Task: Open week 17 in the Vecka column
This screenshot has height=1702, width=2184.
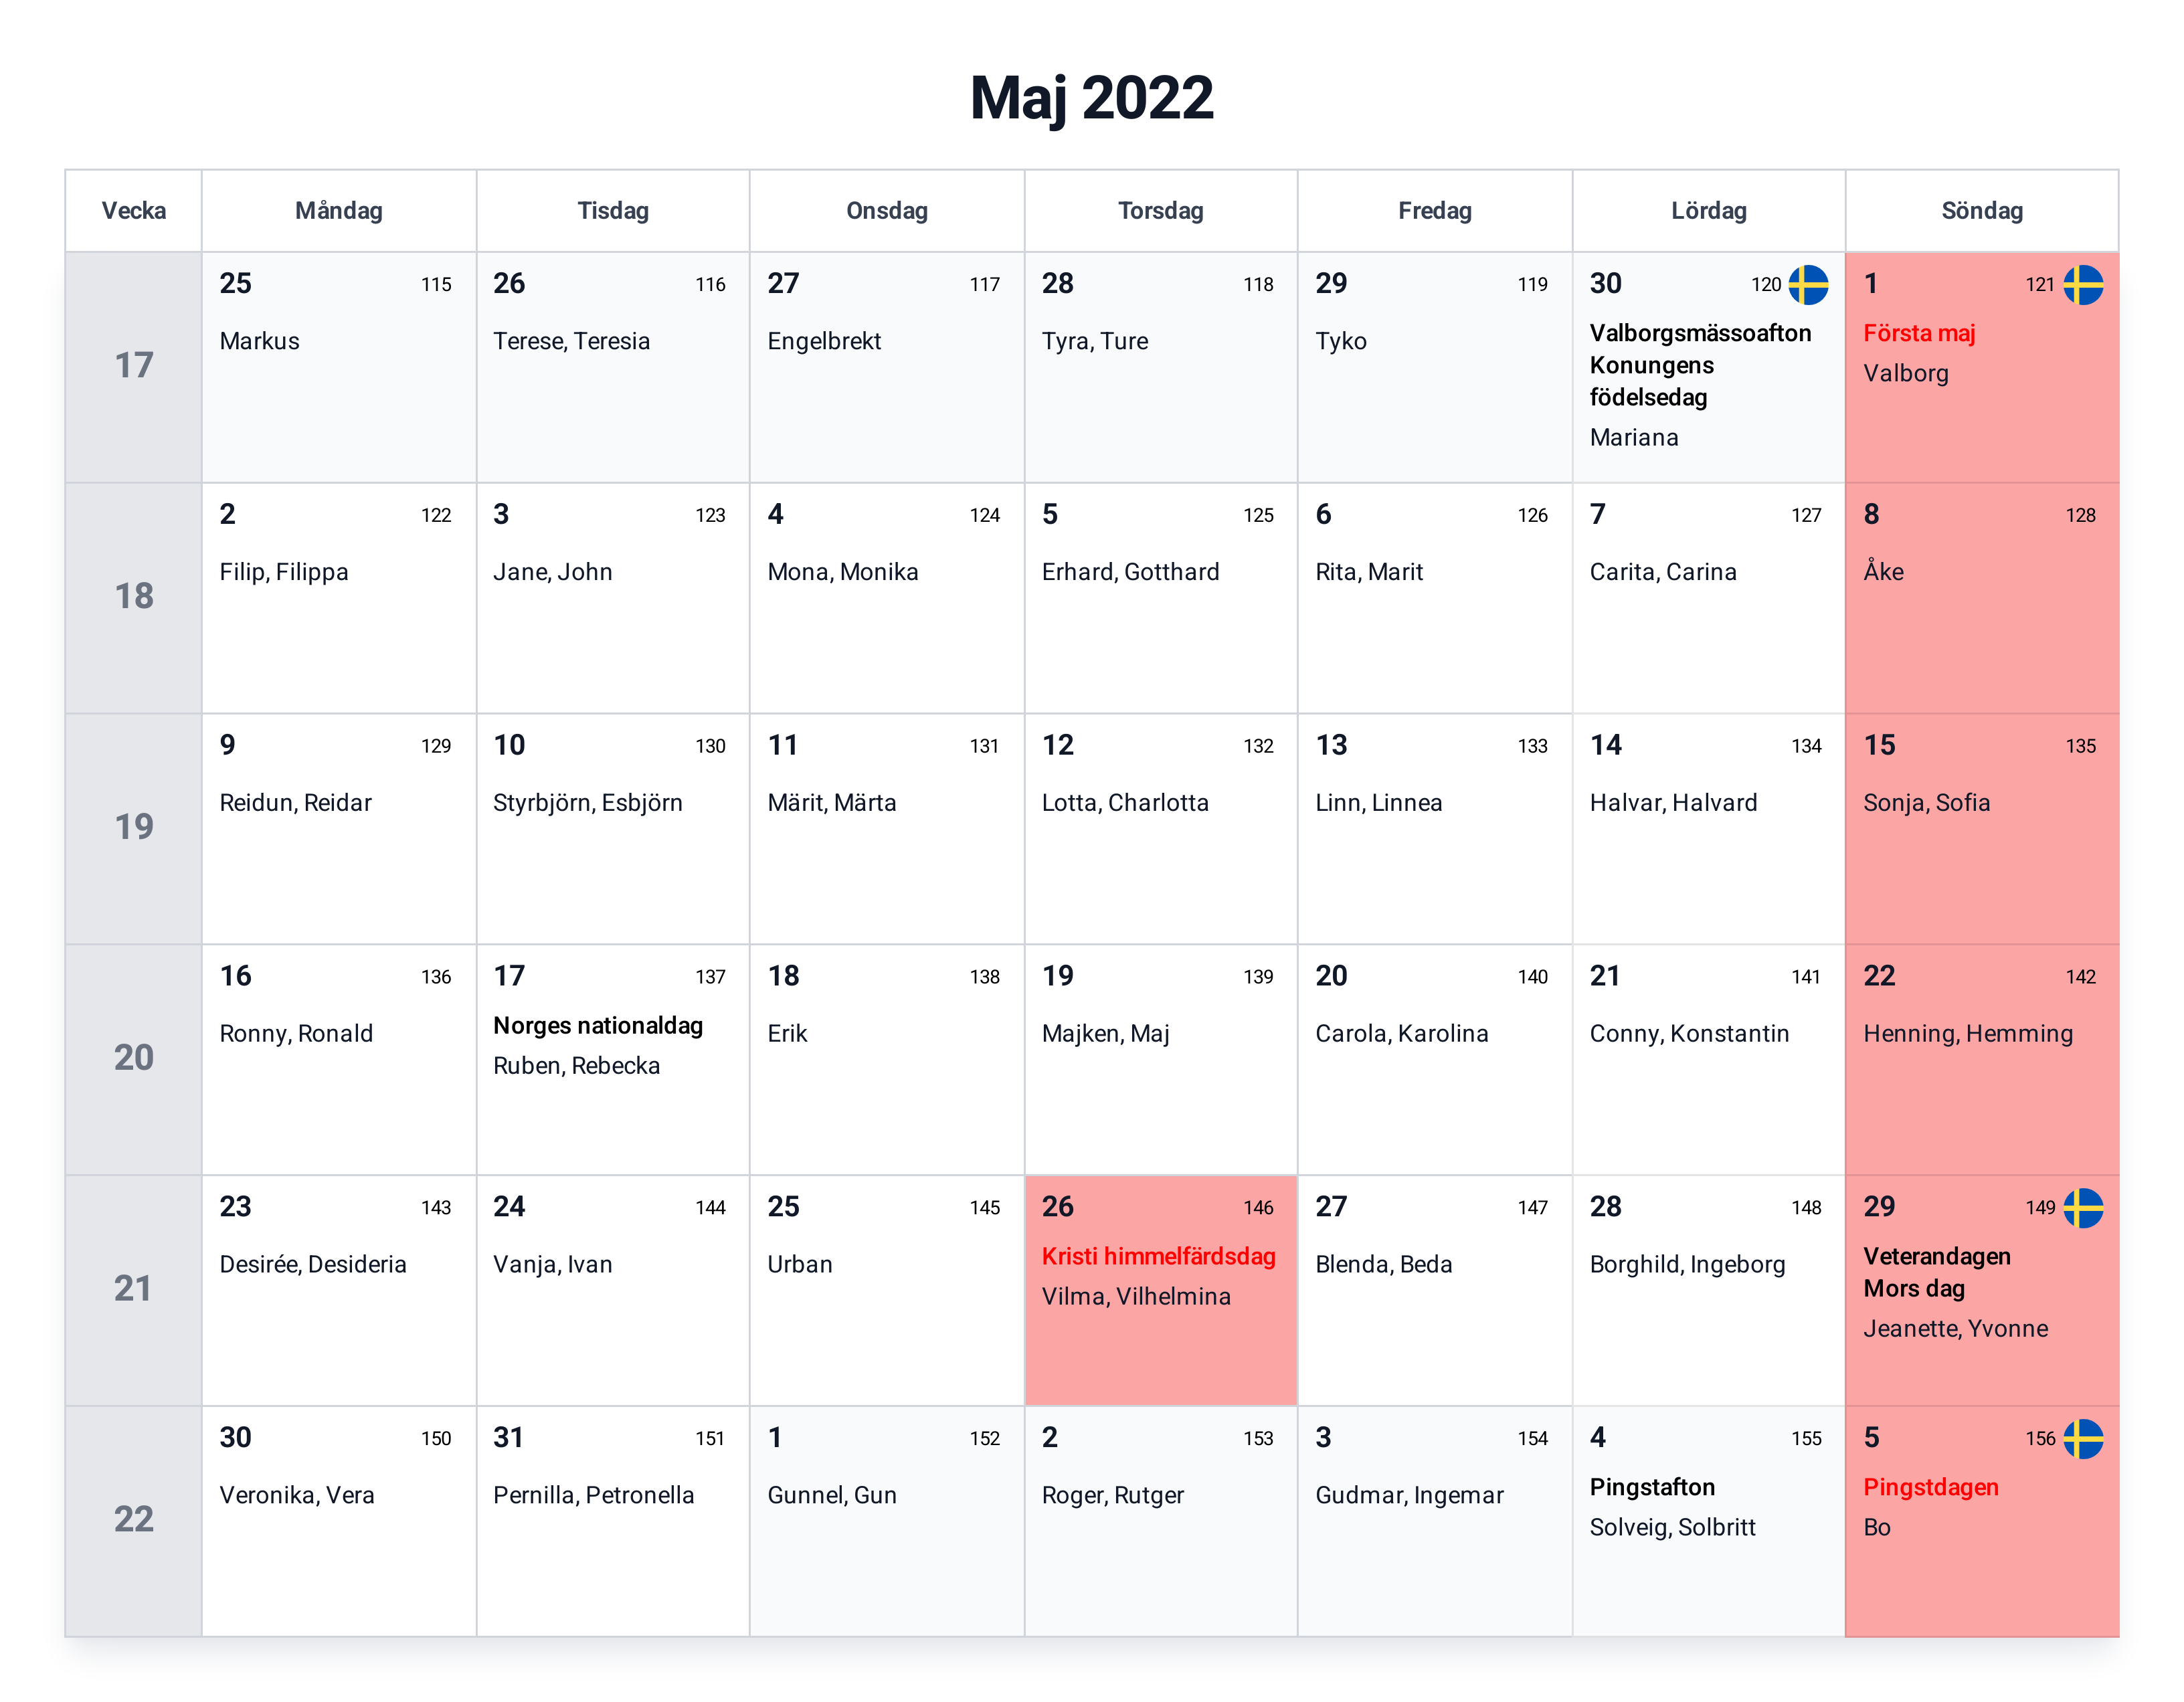Action: pos(134,366)
